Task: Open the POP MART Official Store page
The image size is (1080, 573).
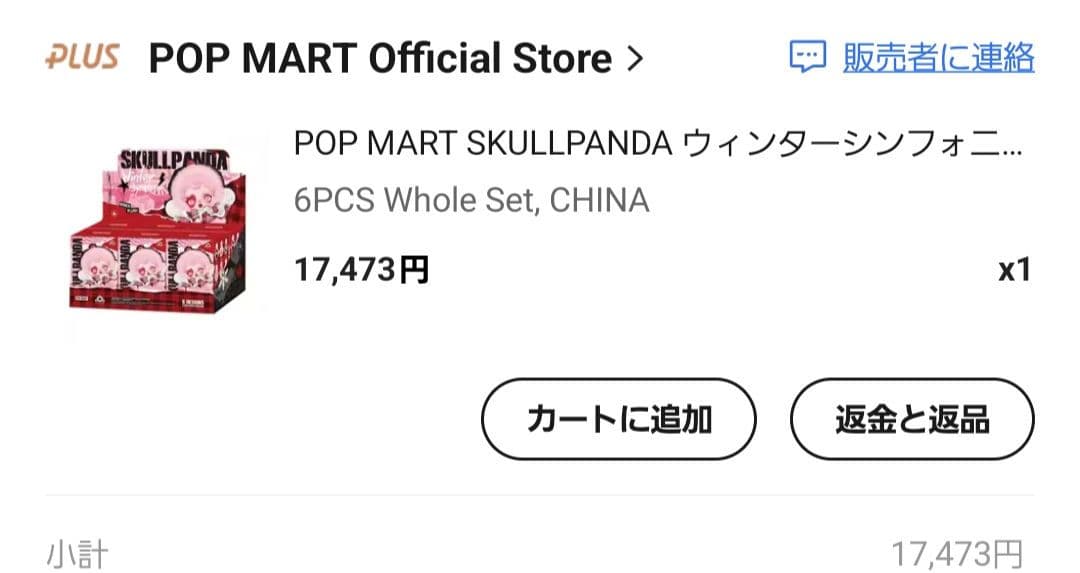Action: tap(380, 58)
